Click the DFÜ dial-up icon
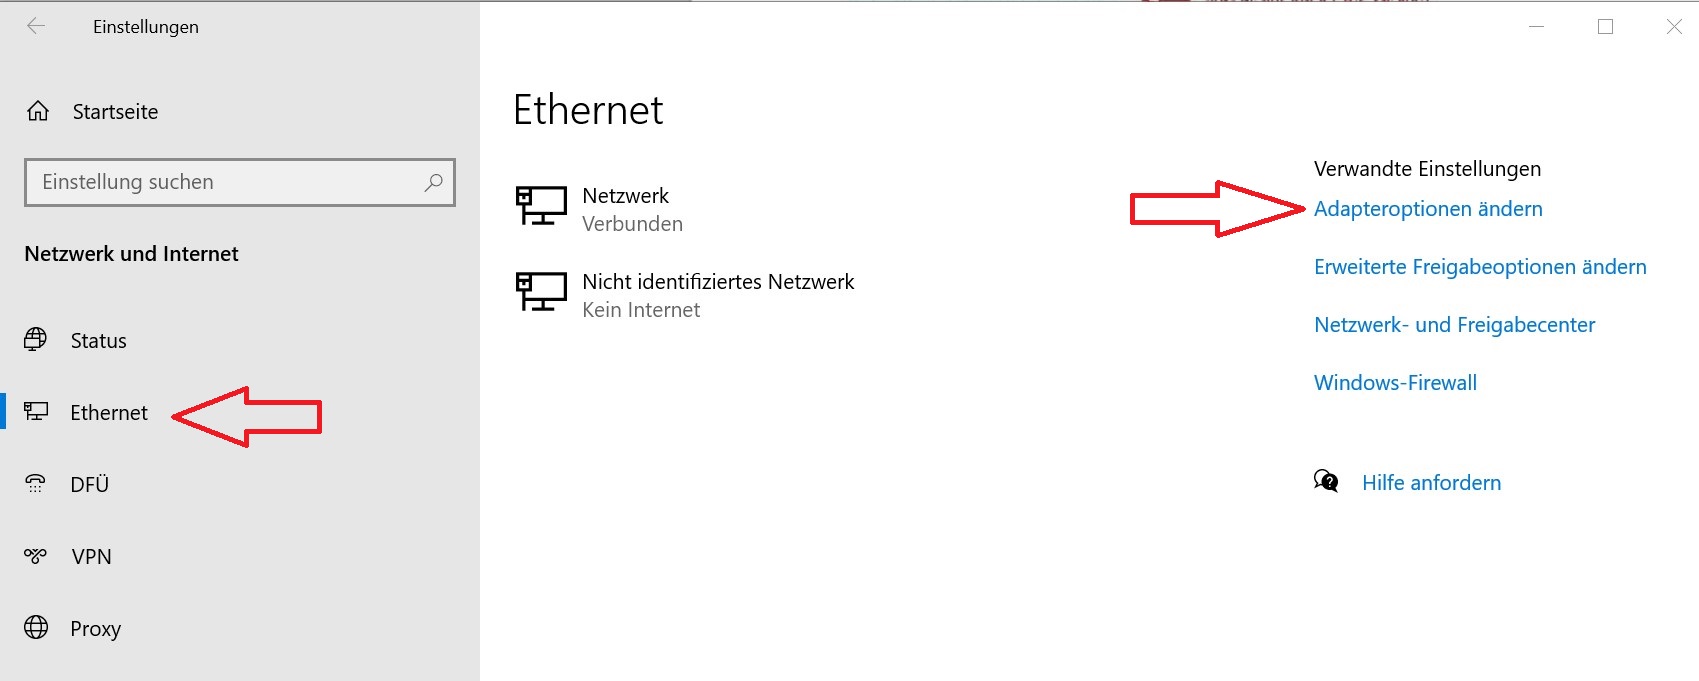 [x=36, y=484]
